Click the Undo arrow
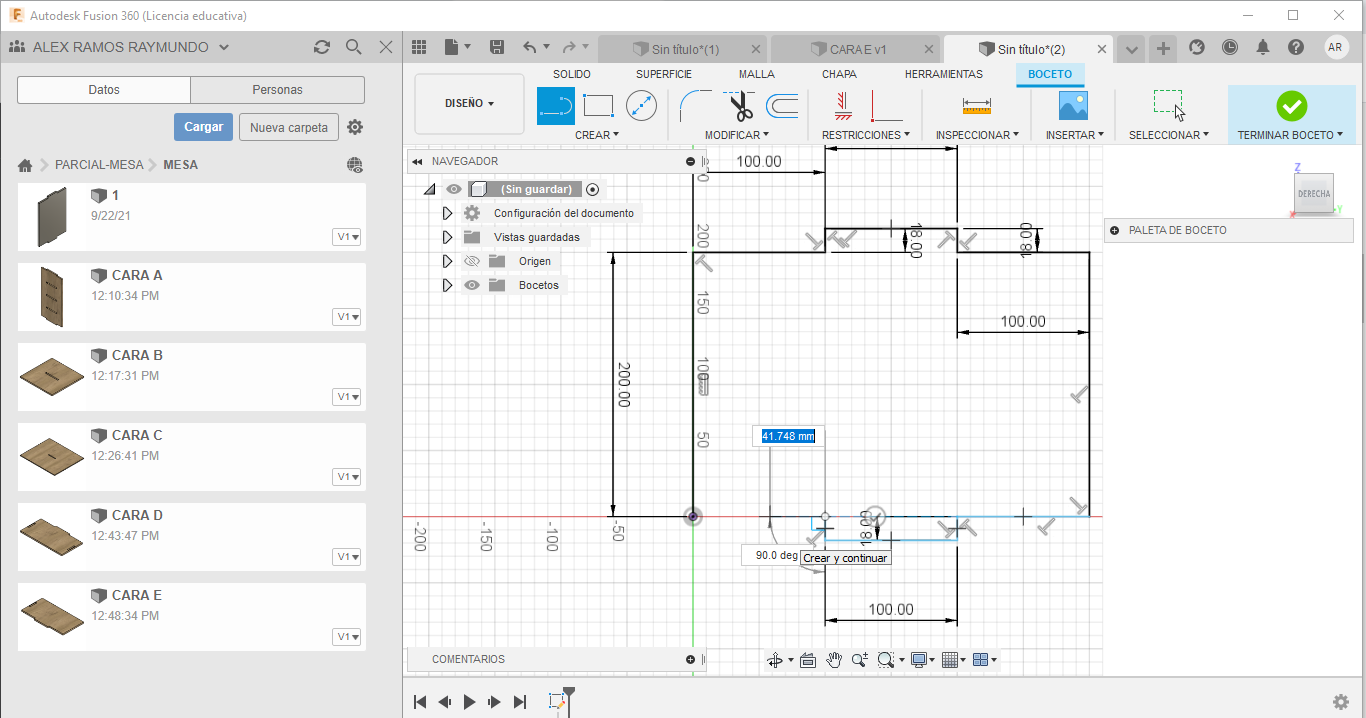This screenshot has width=1366, height=718. coord(530,47)
